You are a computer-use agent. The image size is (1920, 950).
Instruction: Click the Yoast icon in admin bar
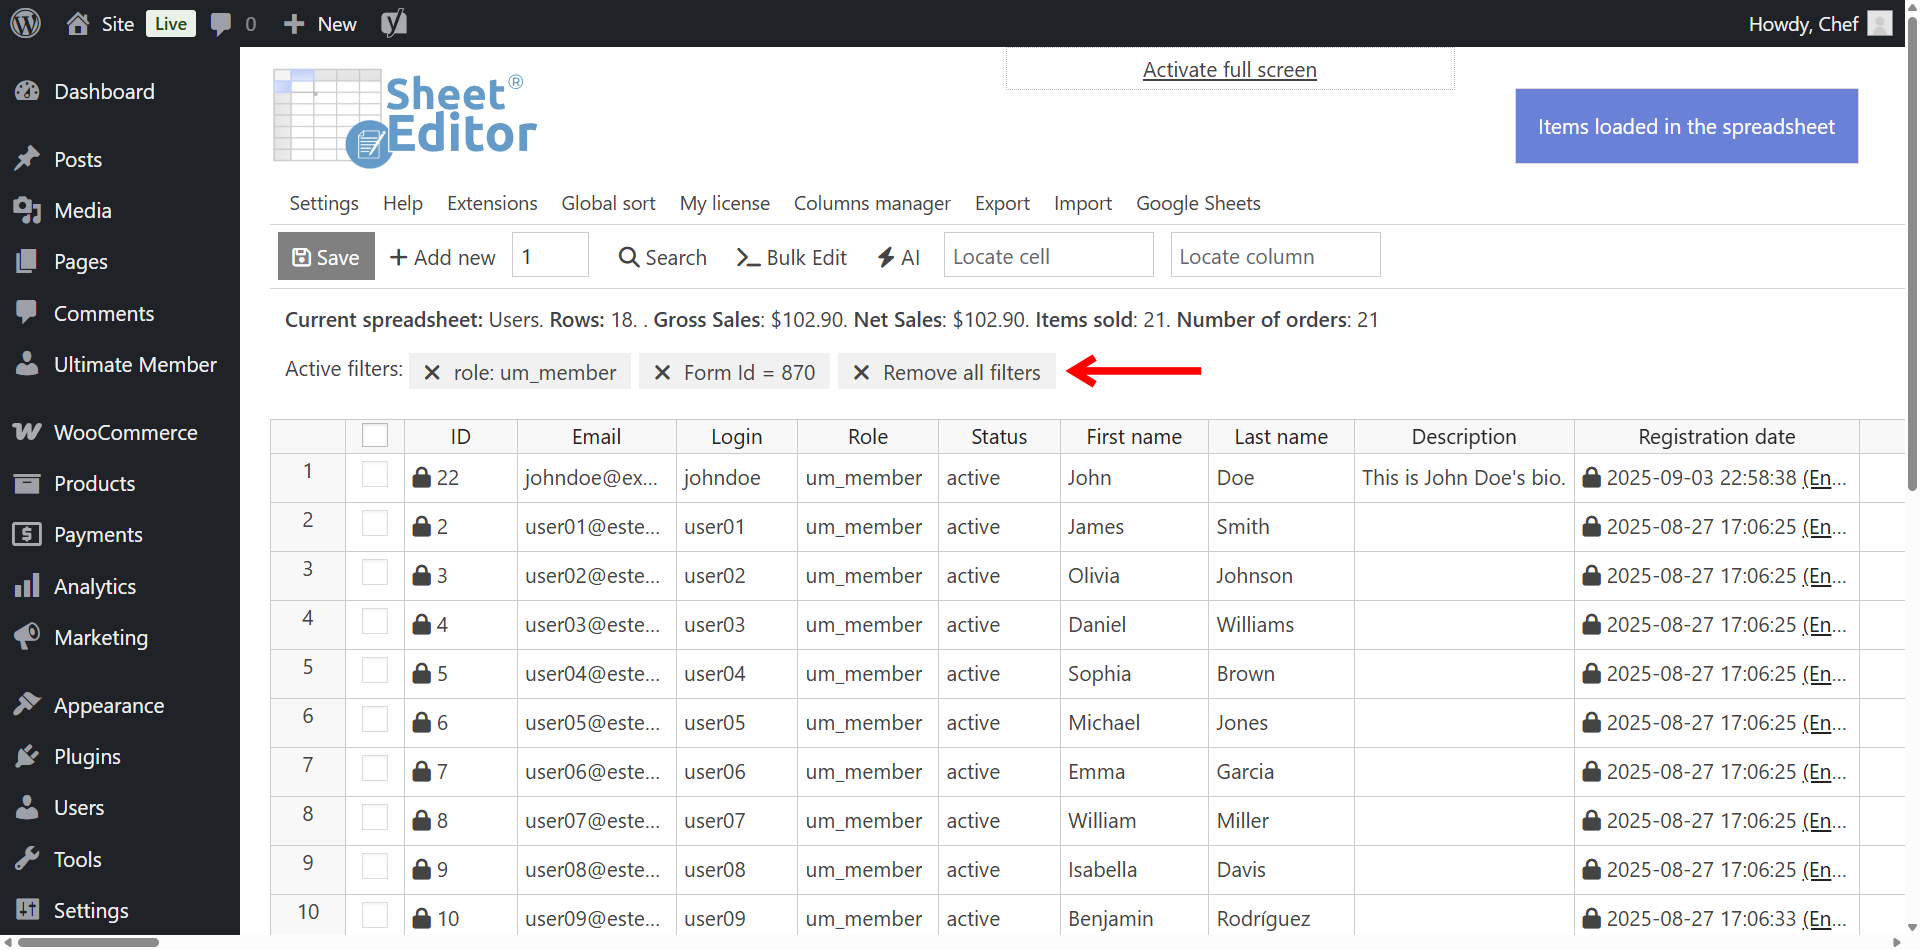394,24
